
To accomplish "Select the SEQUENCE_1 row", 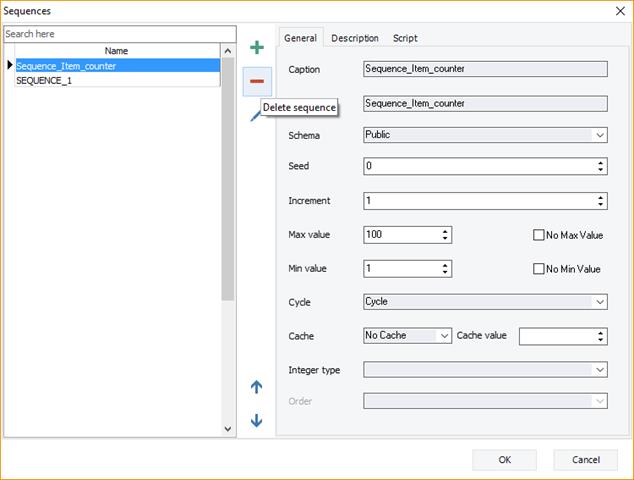I will 118,80.
